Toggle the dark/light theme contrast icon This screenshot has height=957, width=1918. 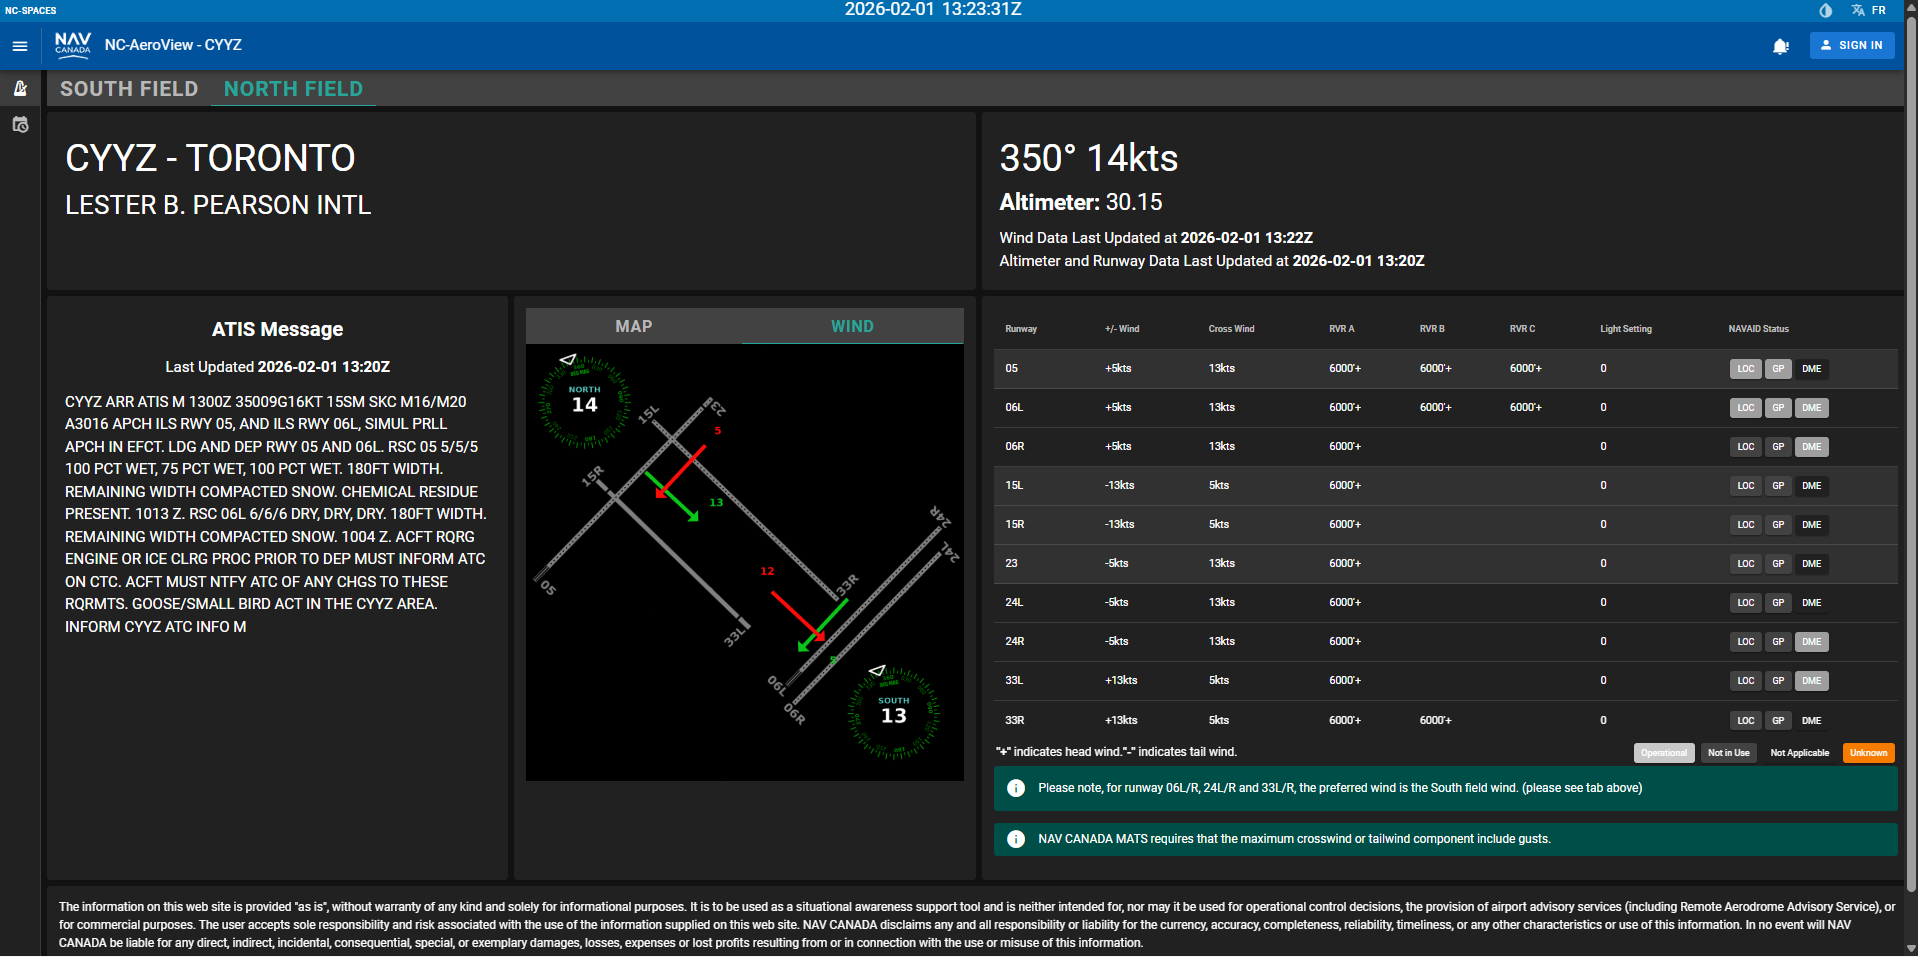pyautogui.click(x=1824, y=11)
